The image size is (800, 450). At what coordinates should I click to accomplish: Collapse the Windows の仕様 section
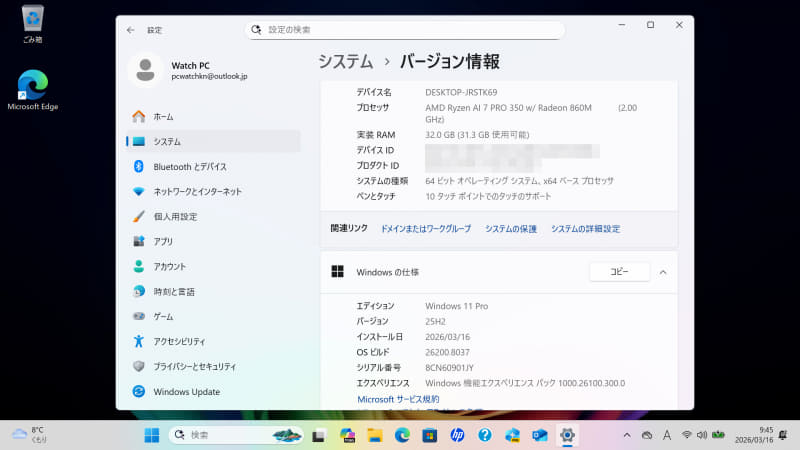(x=663, y=272)
